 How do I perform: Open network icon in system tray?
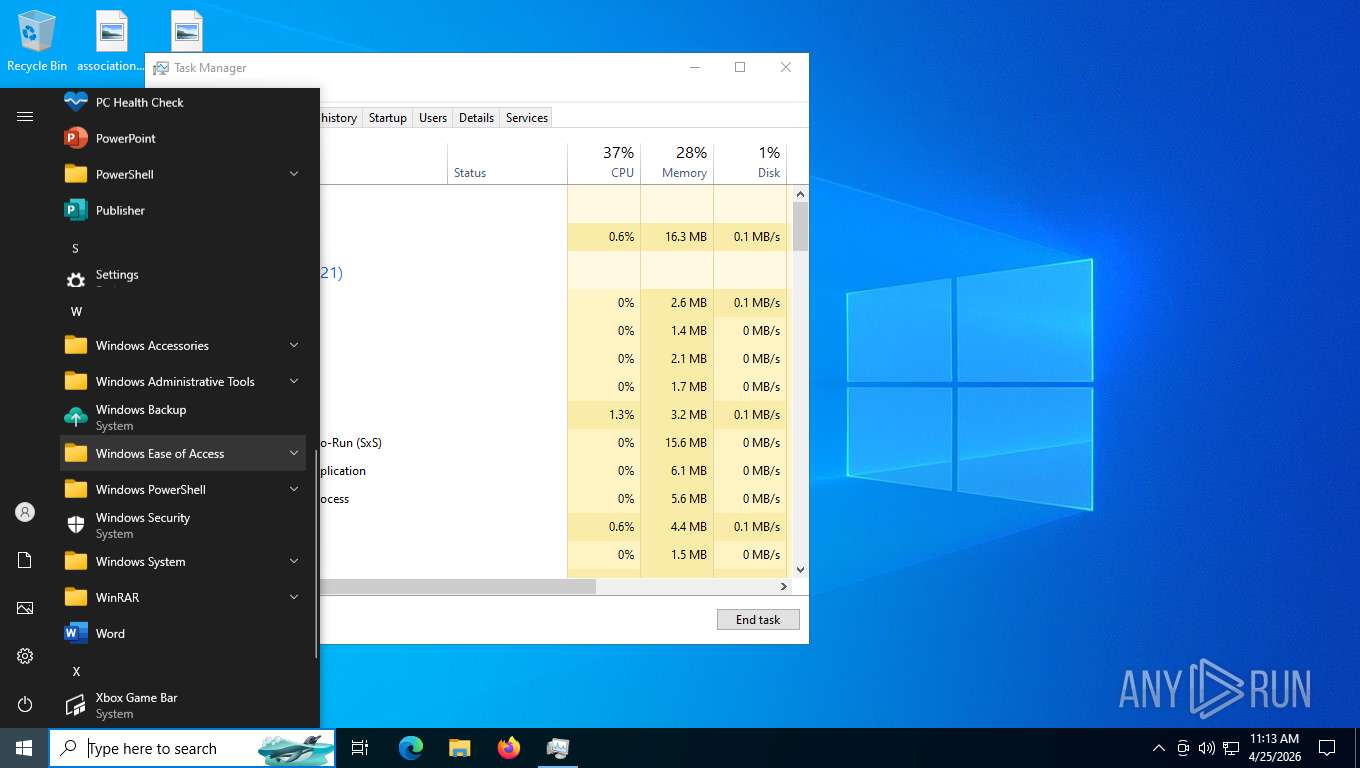(x=1231, y=748)
